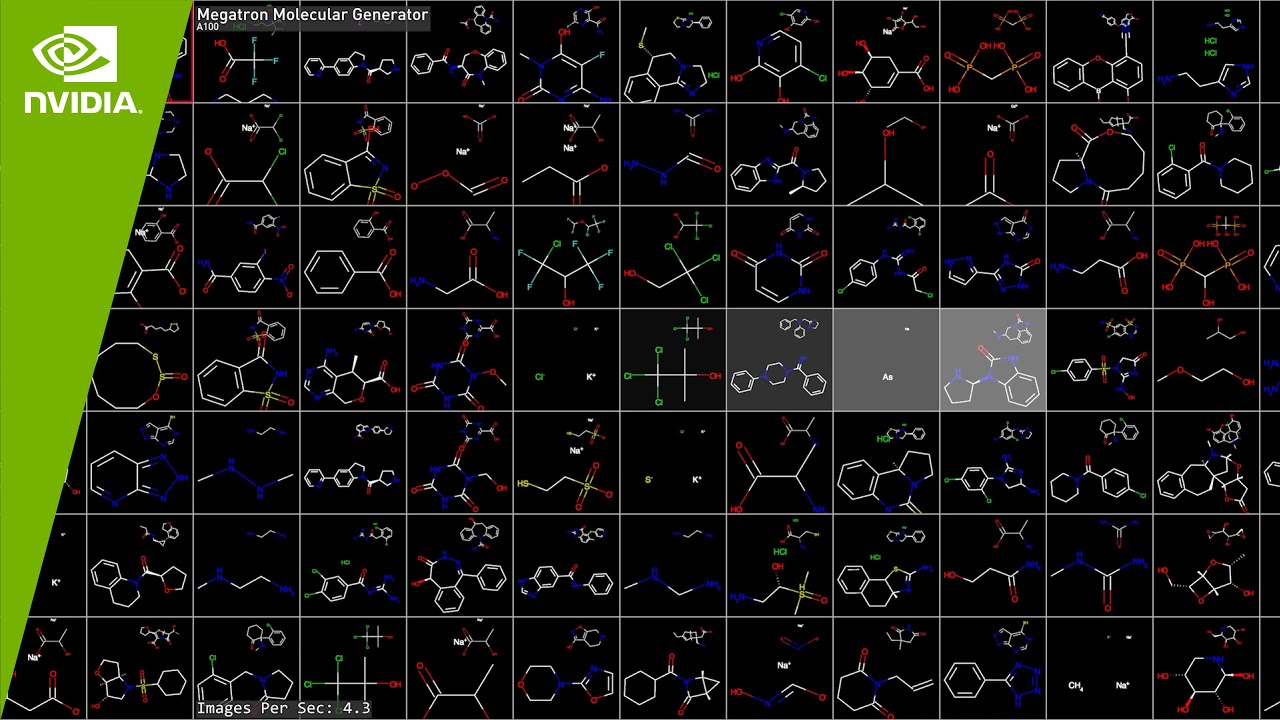Select the bottom-right piperidine polyol sugar tile

click(x=1206, y=669)
